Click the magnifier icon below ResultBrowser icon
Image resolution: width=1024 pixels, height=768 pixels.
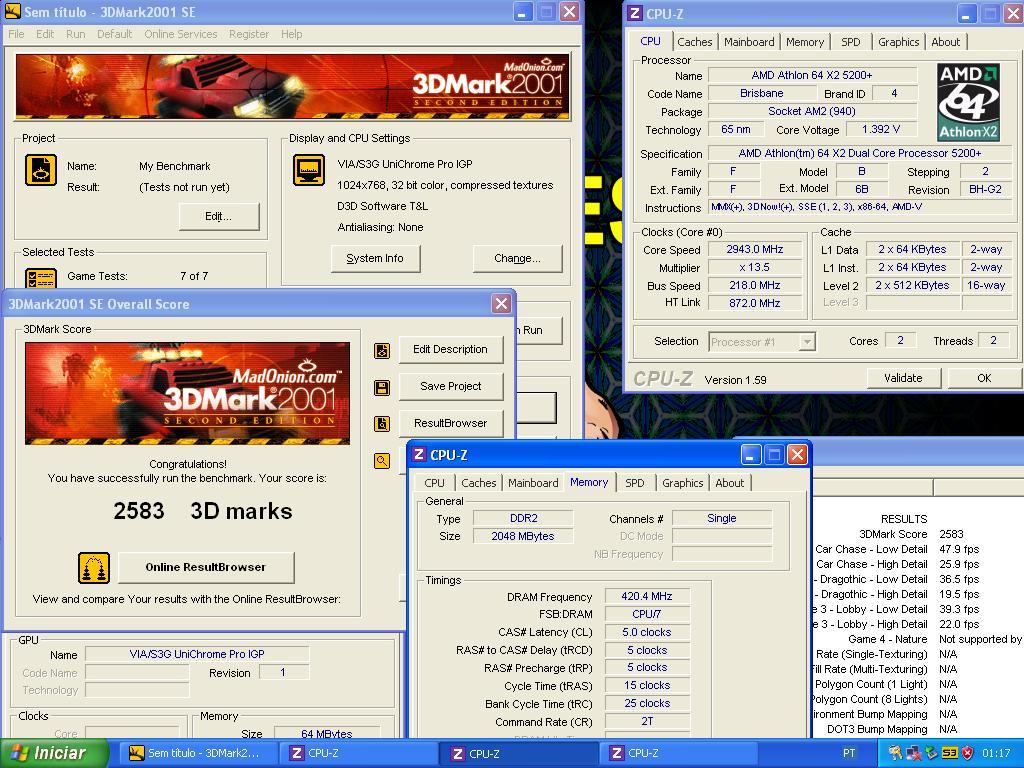click(382, 461)
